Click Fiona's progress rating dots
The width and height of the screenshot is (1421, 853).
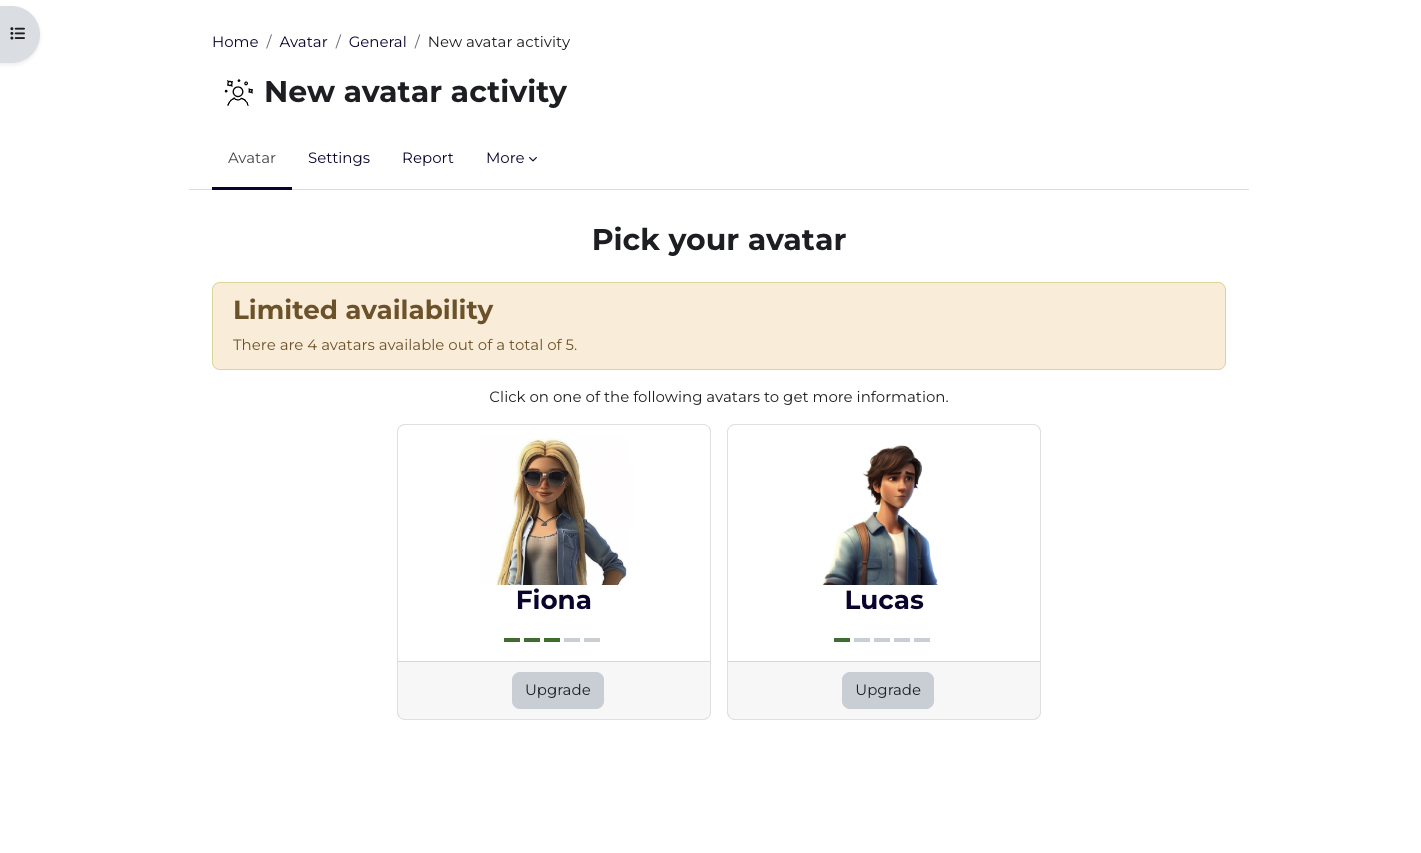(x=551, y=640)
